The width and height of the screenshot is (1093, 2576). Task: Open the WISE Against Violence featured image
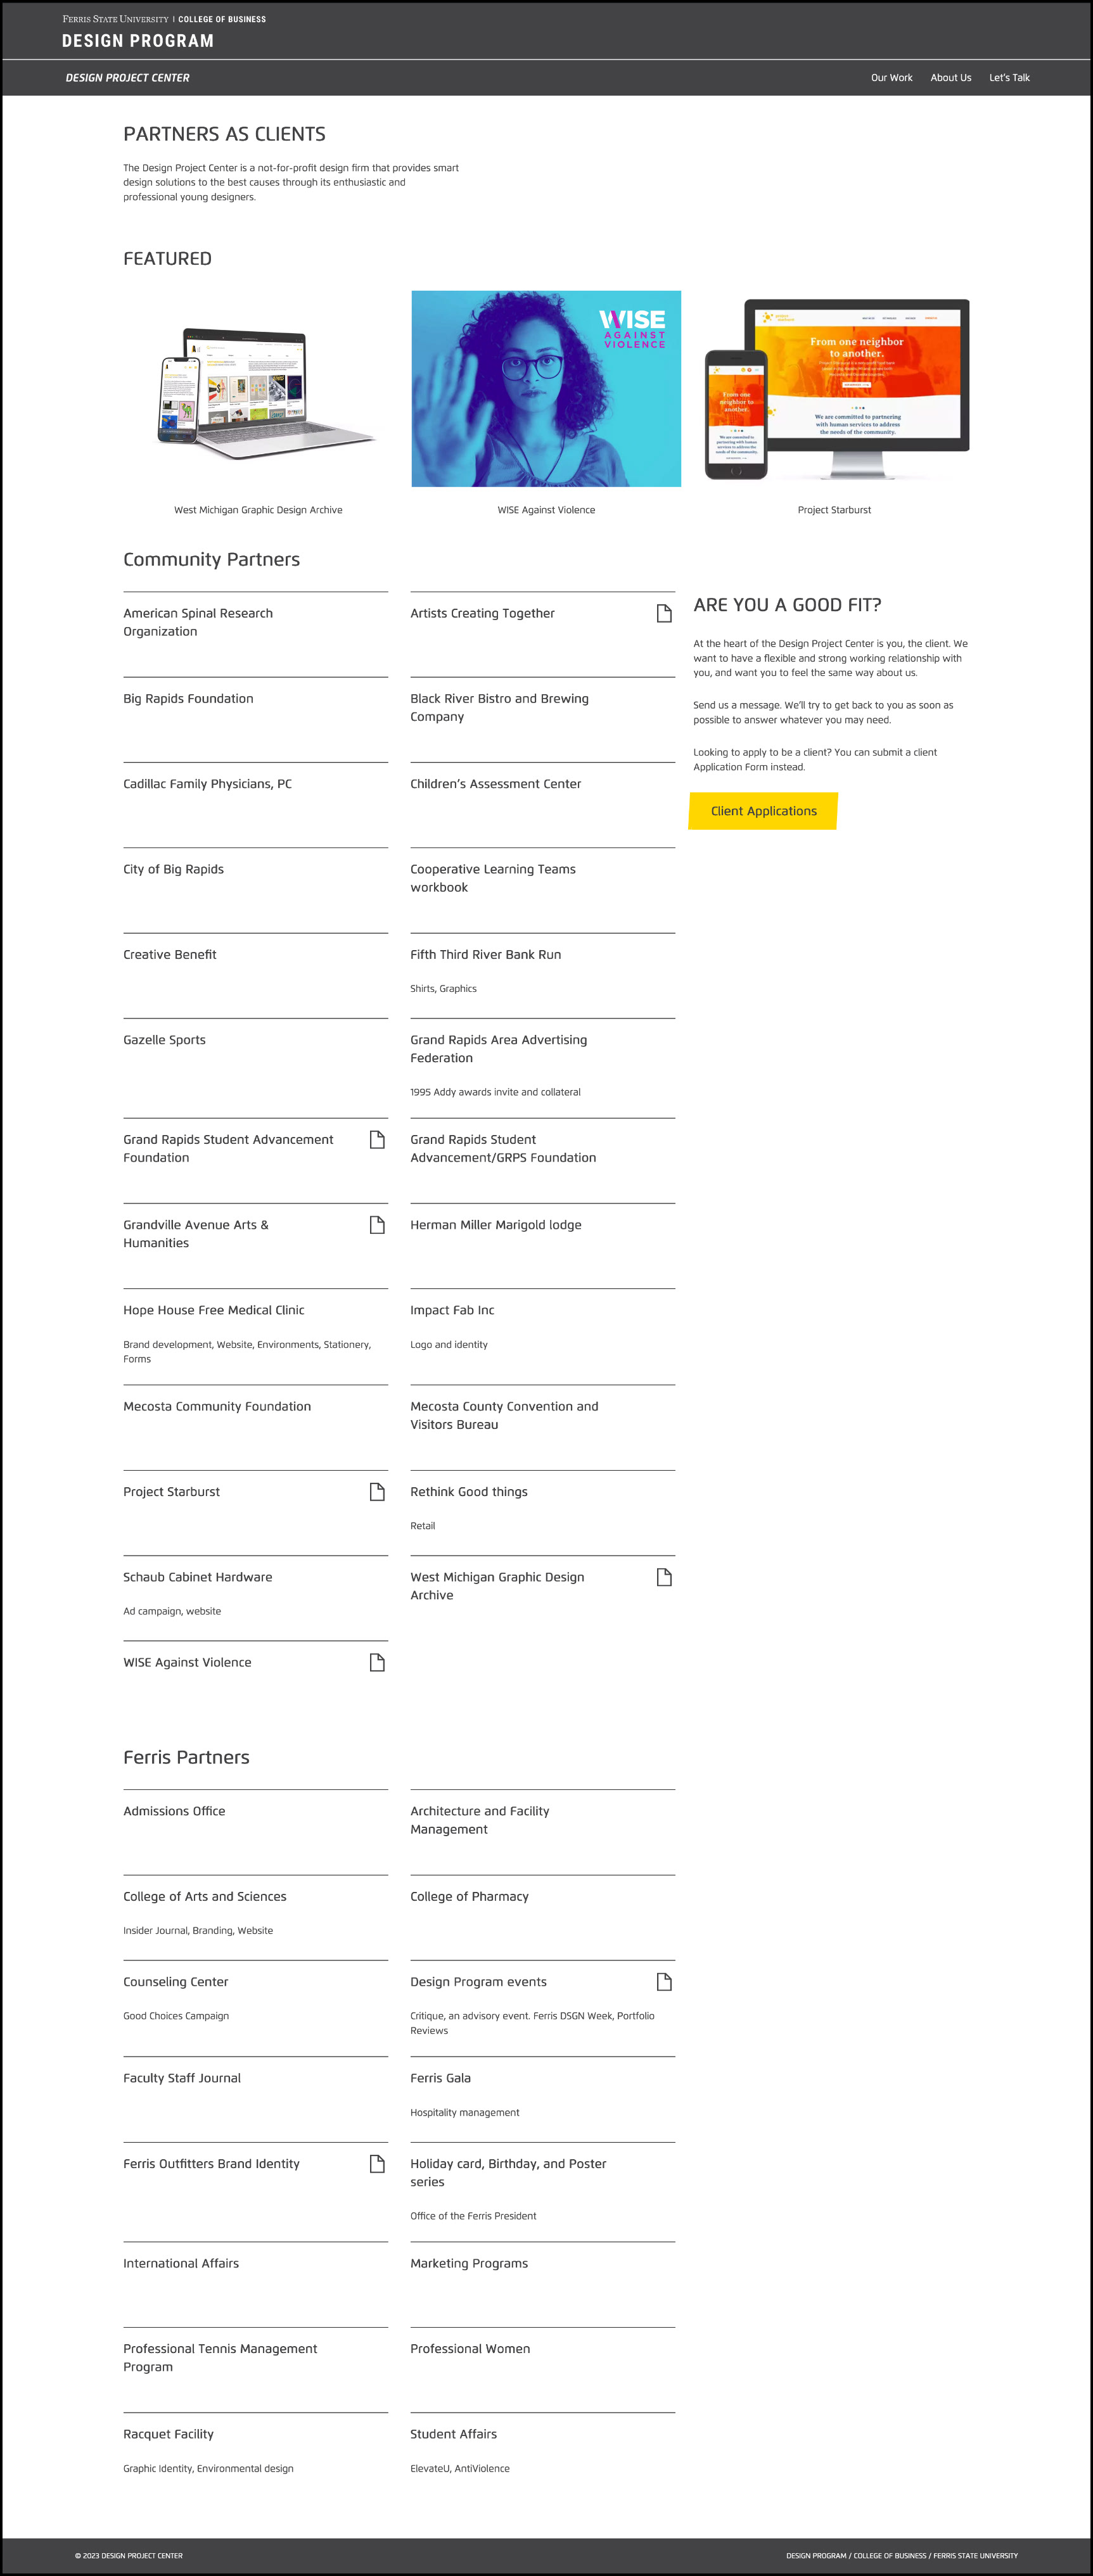(546, 389)
